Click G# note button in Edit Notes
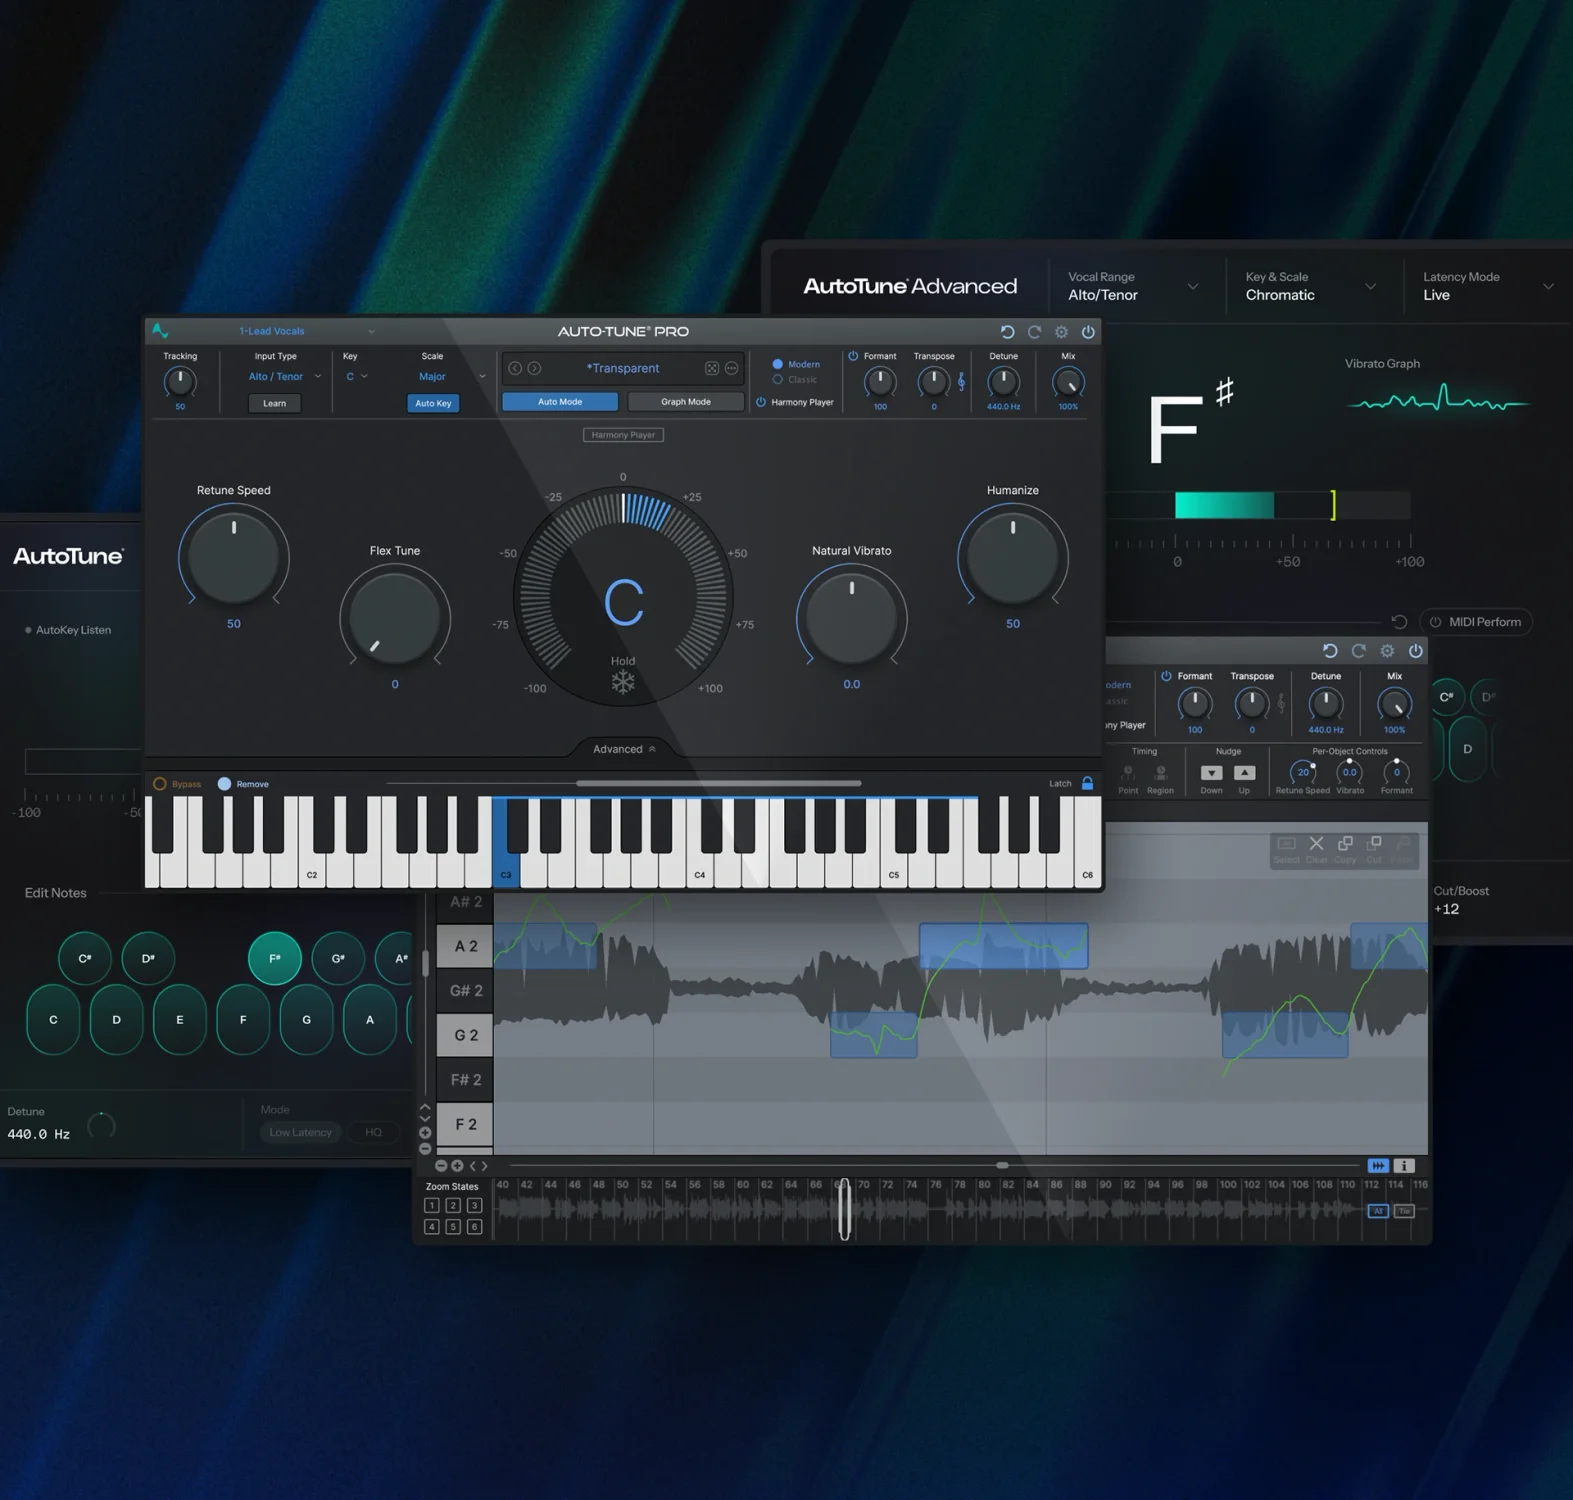This screenshot has height=1500, width=1573. (338, 958)
